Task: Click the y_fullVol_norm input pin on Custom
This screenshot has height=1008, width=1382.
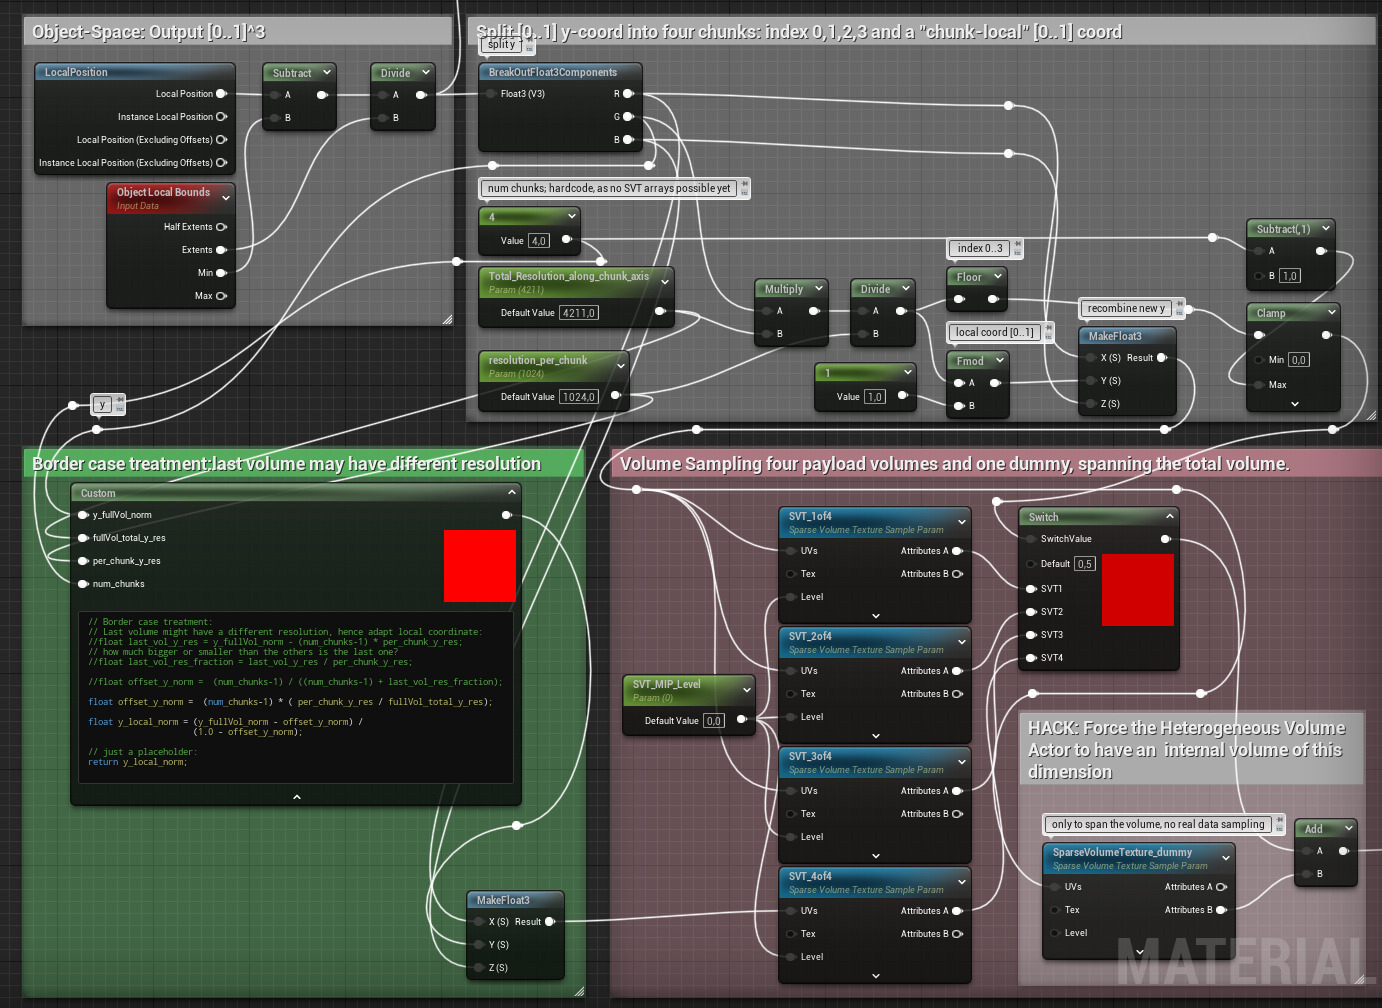Action: (x=83, y=515)
